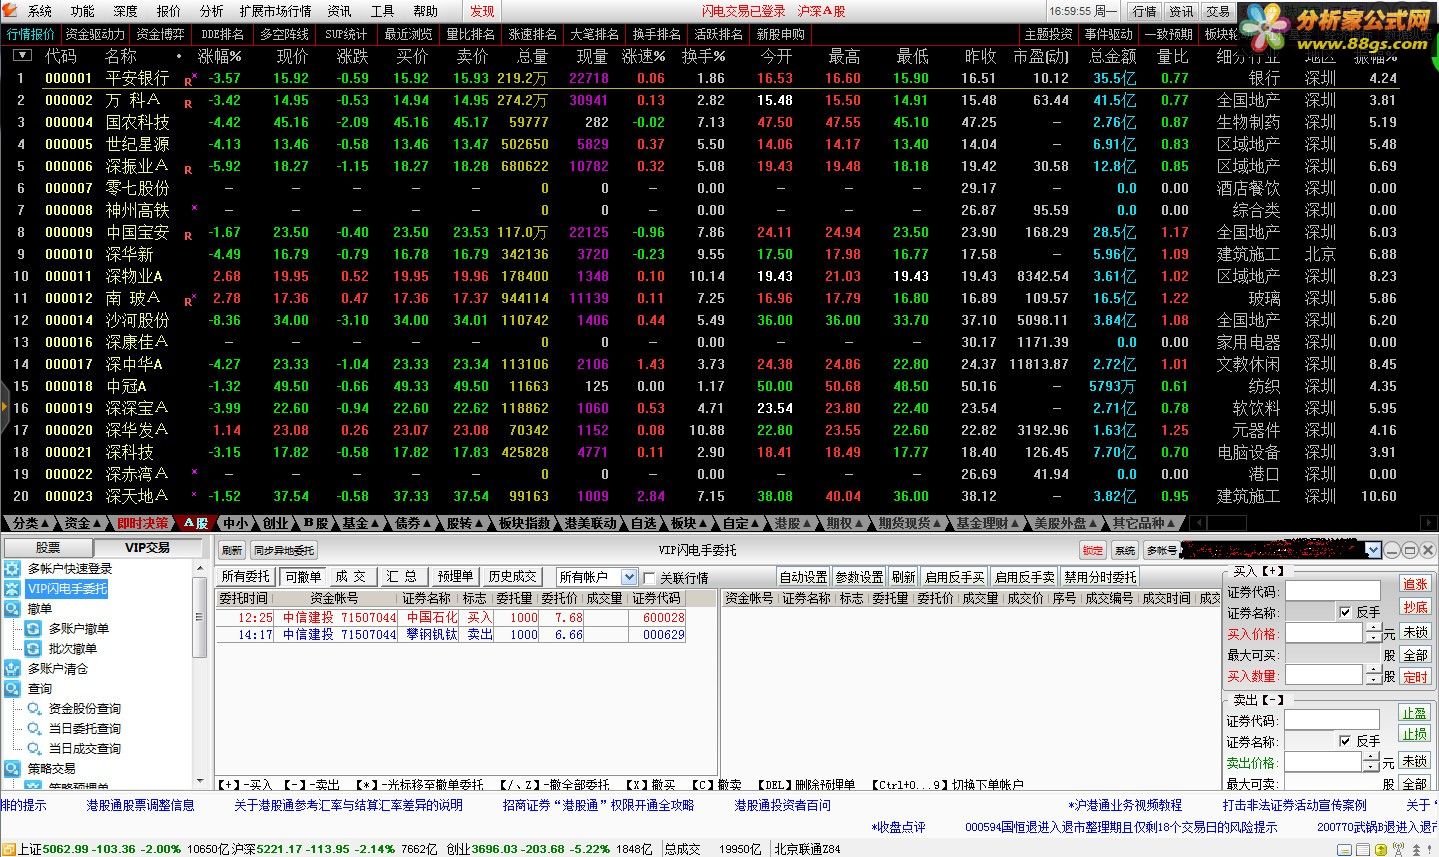Image resolution: width=1439 pixels, height=857 pixels.
Task: Toggle the buy 未锁 price lock
Action: tap(1415, 633)
